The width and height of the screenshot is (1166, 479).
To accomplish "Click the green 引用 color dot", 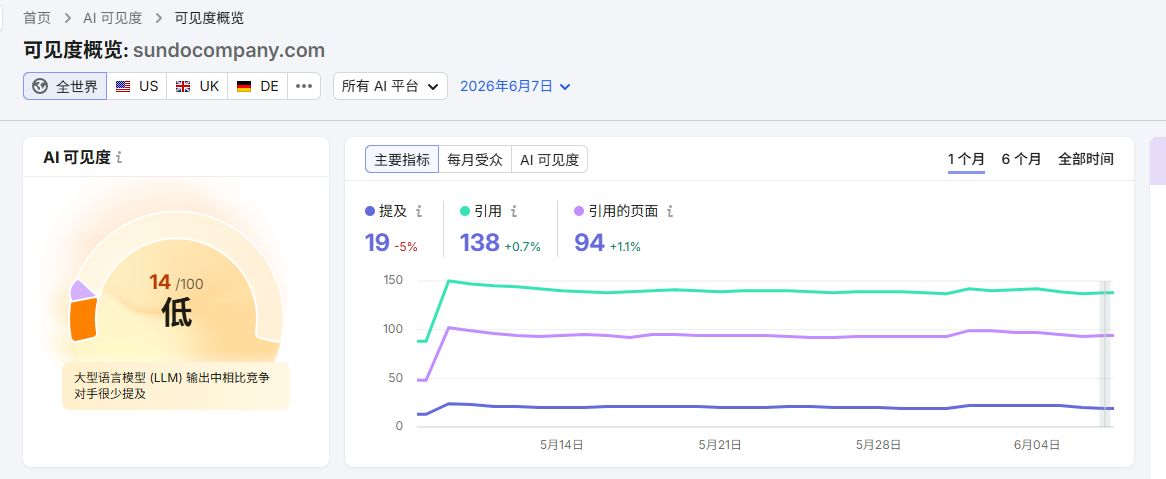I will click(x=465, y=211).
